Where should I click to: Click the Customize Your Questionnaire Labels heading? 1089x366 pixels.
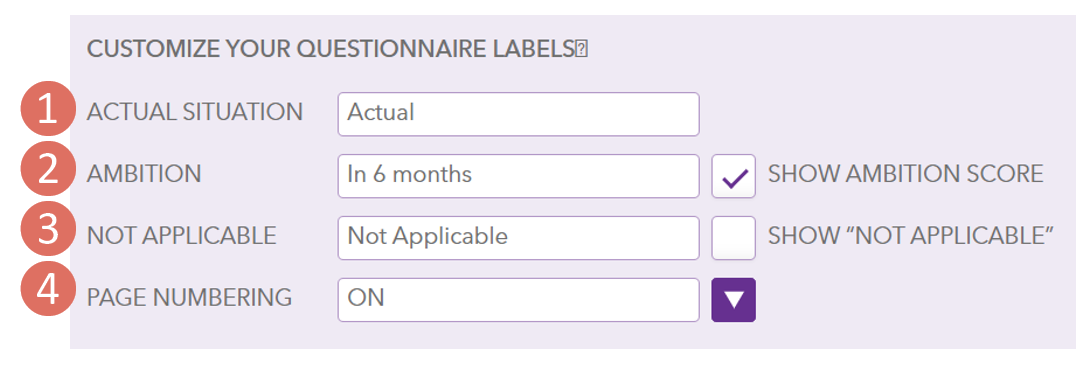click(331, 50)
